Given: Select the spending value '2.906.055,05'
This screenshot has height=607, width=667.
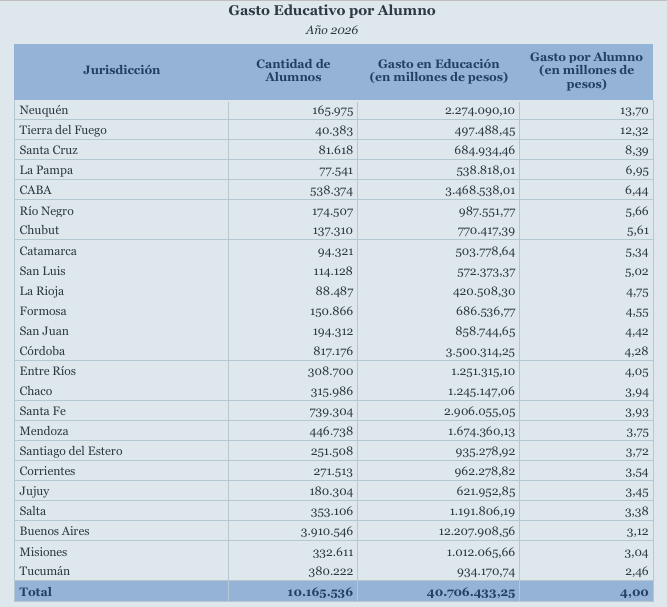Looking at the screenshot, I should click(x=479, y=412).
